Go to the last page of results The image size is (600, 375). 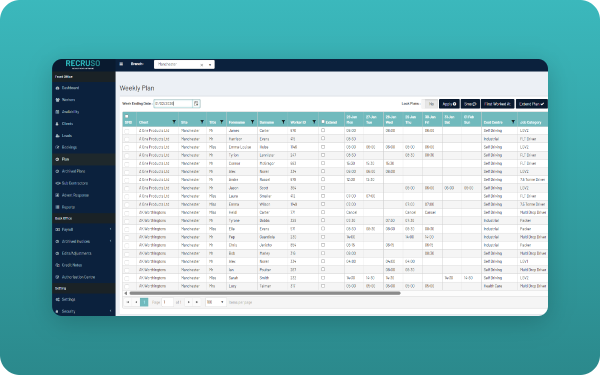(197, 302)
